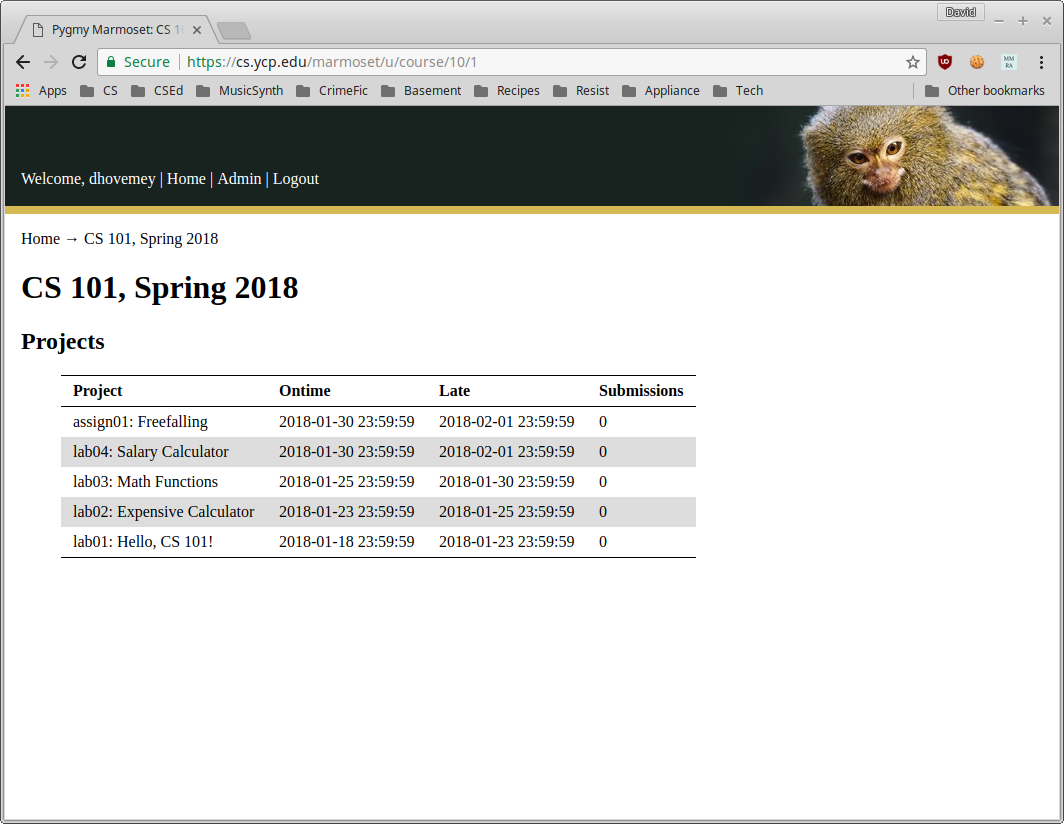1064x824 pixels.
Task: Open the Apps grid shortcut
Action: tap(41, 90)
